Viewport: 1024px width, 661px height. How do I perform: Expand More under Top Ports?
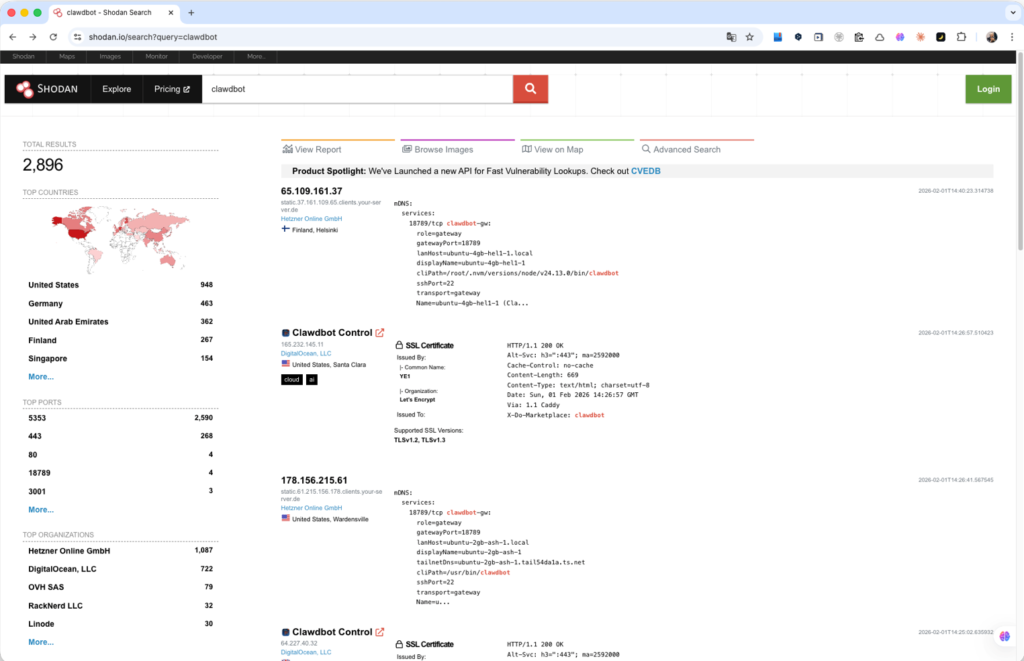[41, 509]
